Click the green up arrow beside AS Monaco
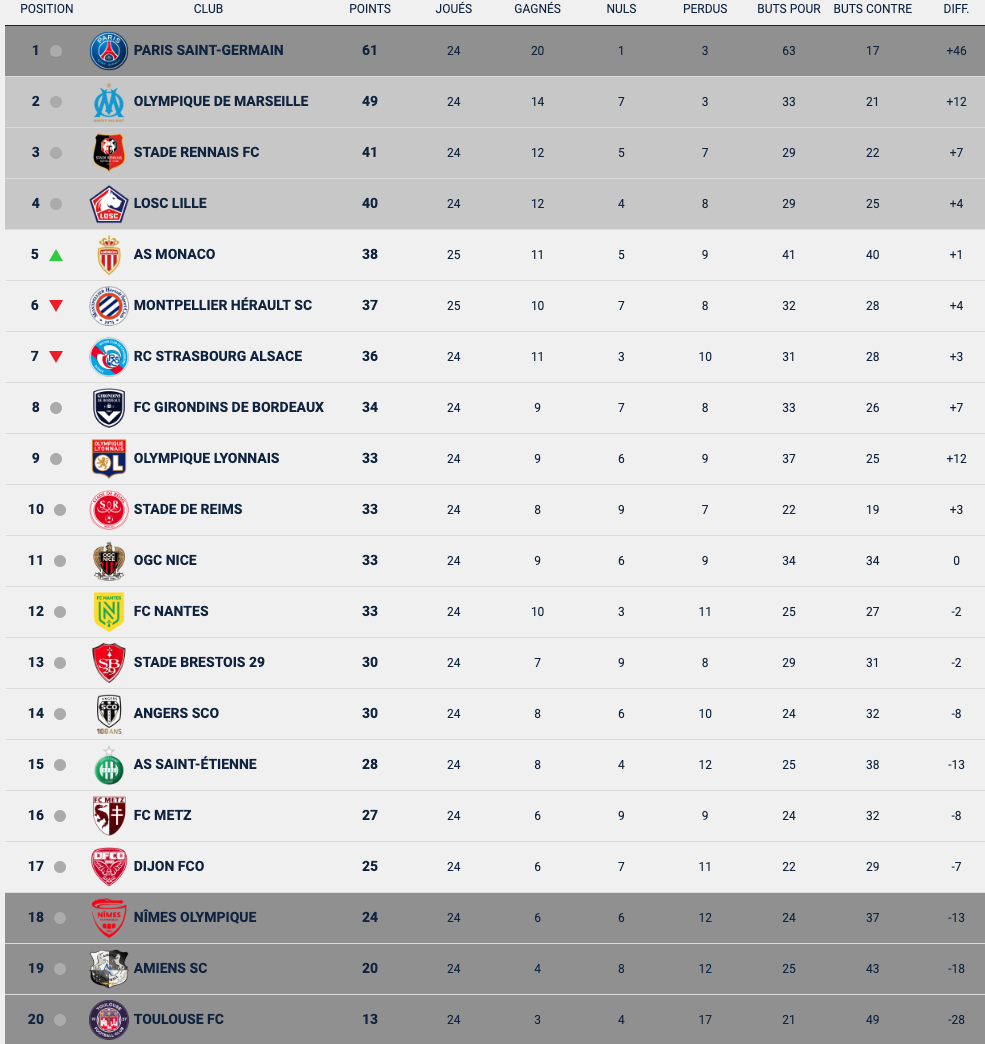The image size is (985, 1044). pos(56,255)
